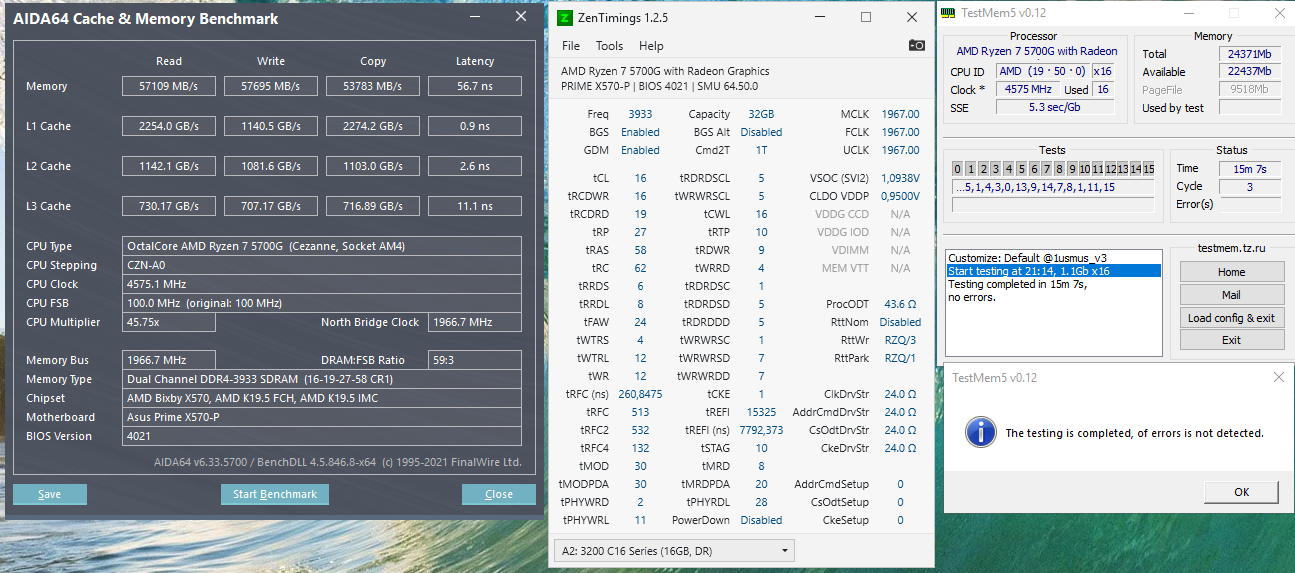The width and height of the screenshot is (1295, 573).
Task: Click the Memory Latency value 56.7 ns
Action: pyautogui.click(x=475, y=86)
